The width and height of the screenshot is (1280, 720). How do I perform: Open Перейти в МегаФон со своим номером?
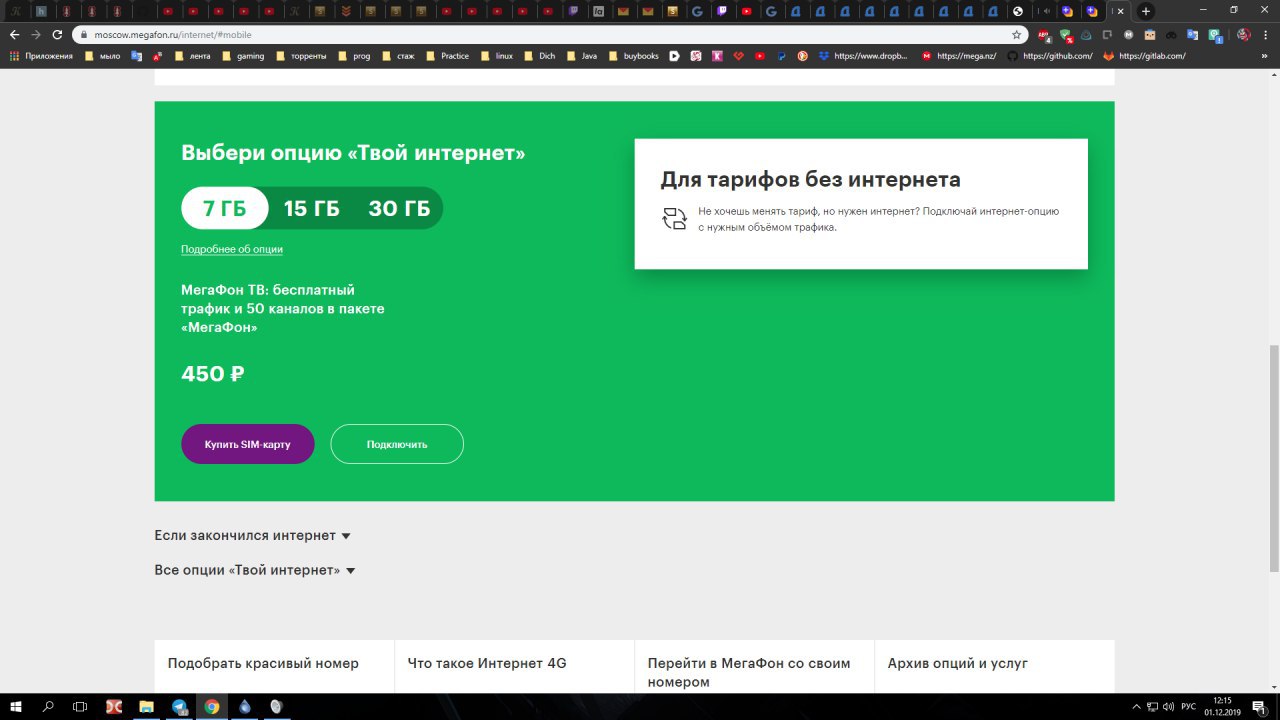click(755, 666)
